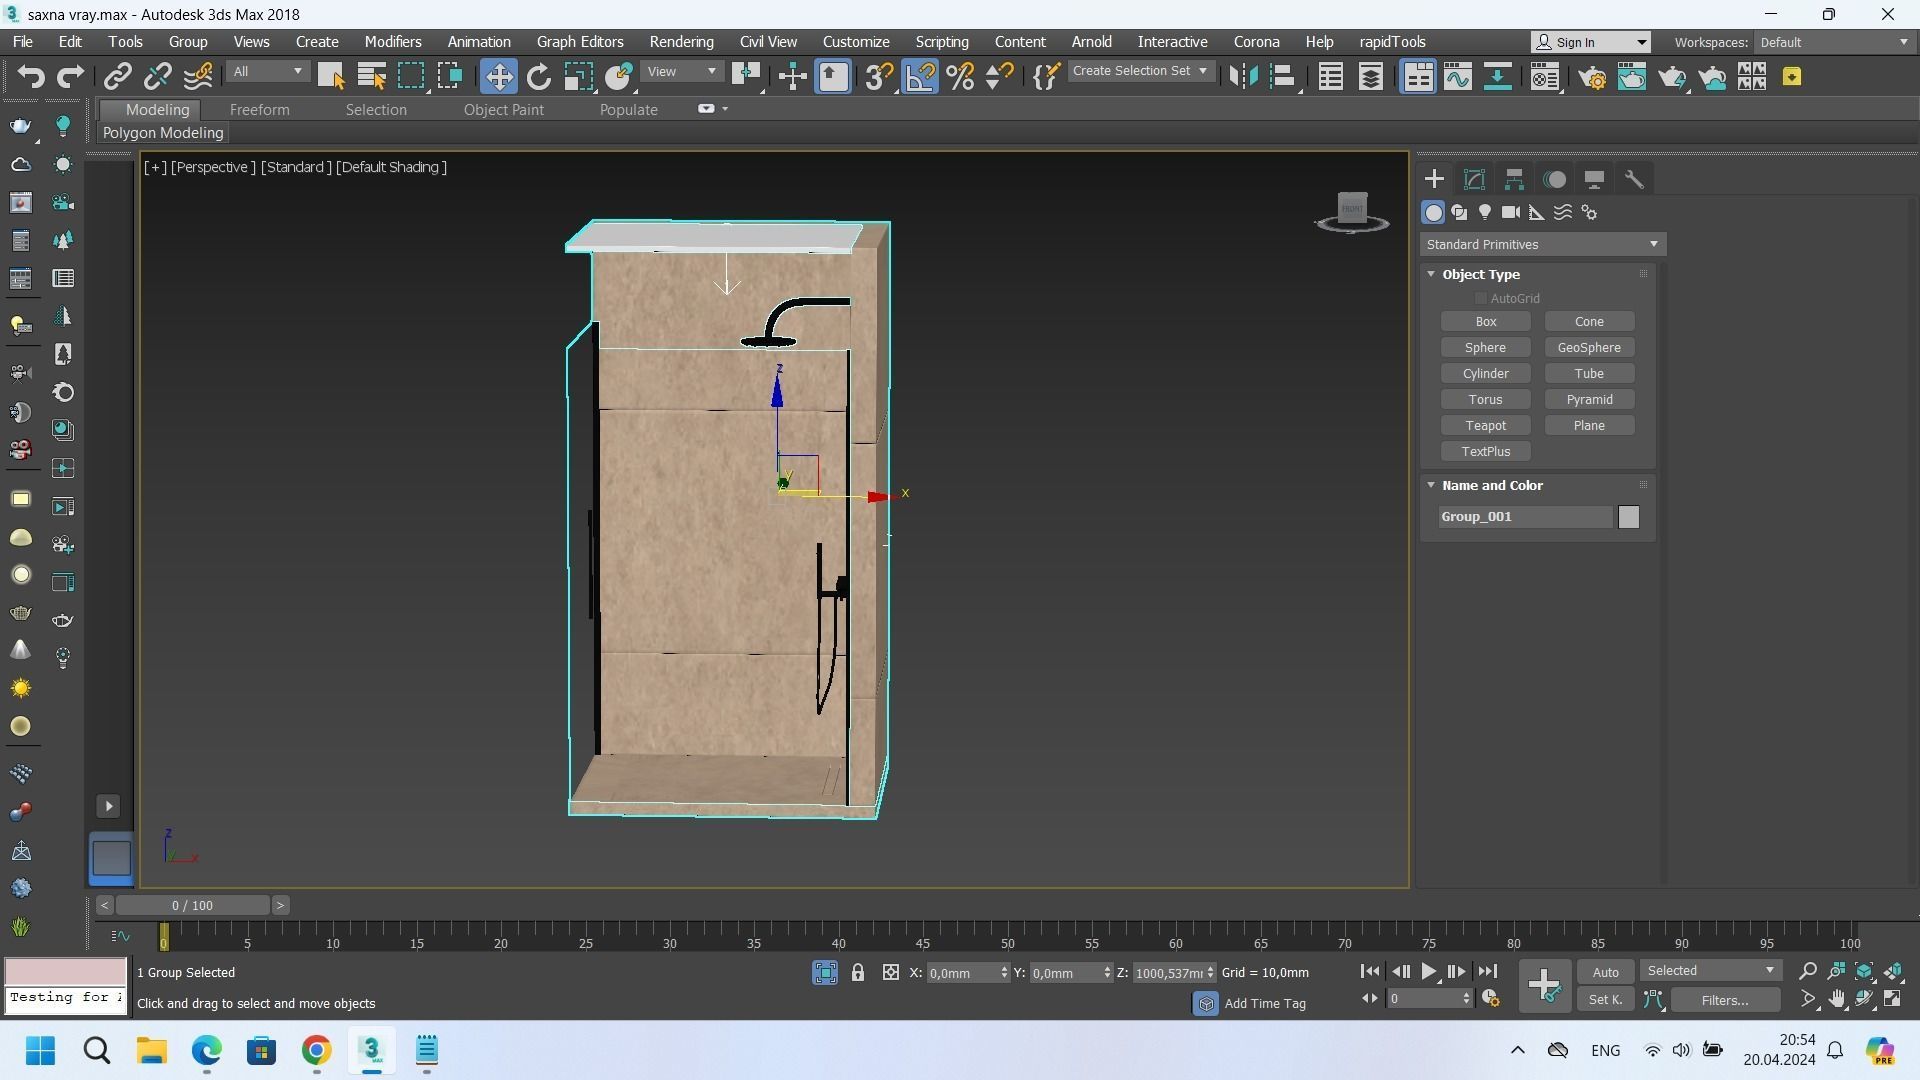1920x1080 pixels.
Task: Select the Cameras category in Create panel
Action: (x=1511, y=212)
